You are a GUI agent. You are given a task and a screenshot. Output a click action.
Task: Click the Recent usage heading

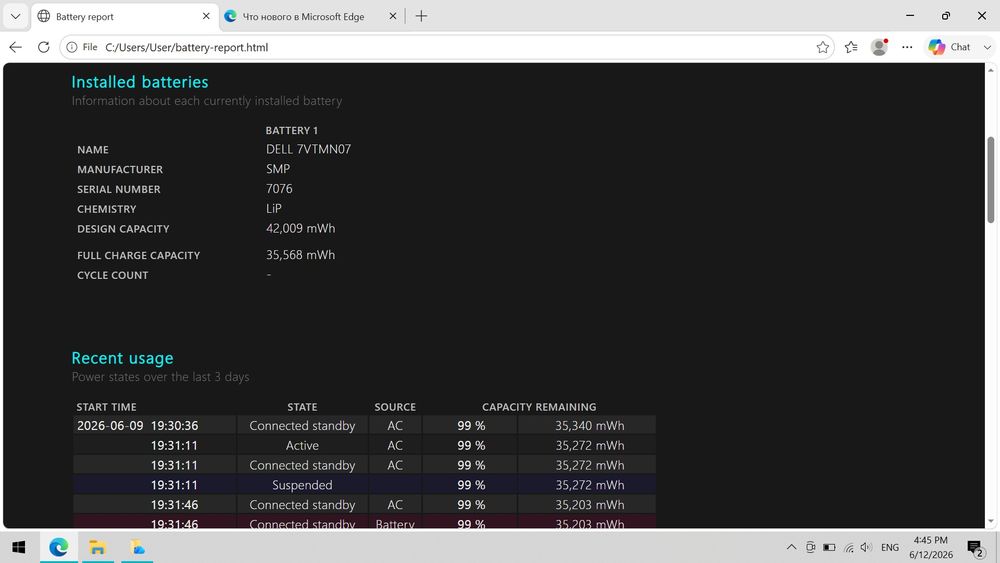point(122,358)
